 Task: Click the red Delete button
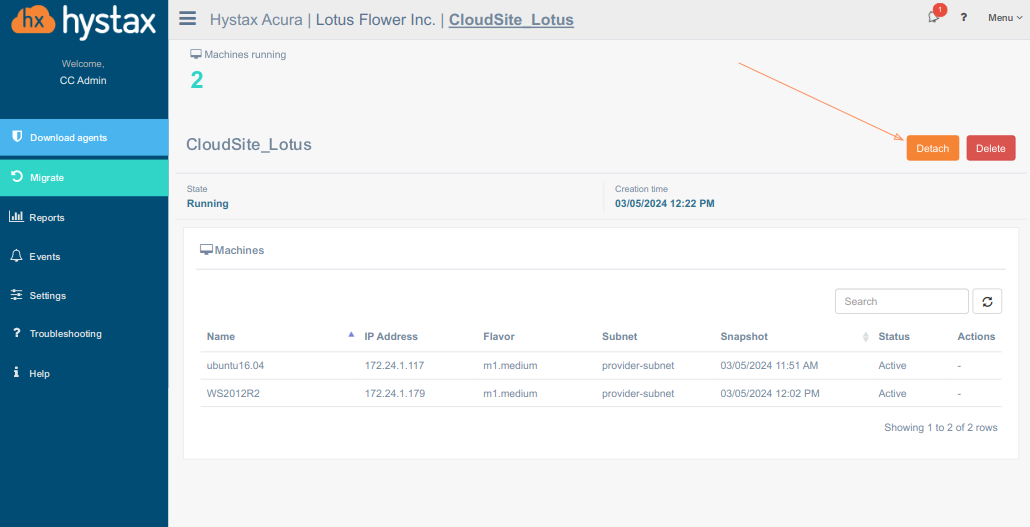990,148
